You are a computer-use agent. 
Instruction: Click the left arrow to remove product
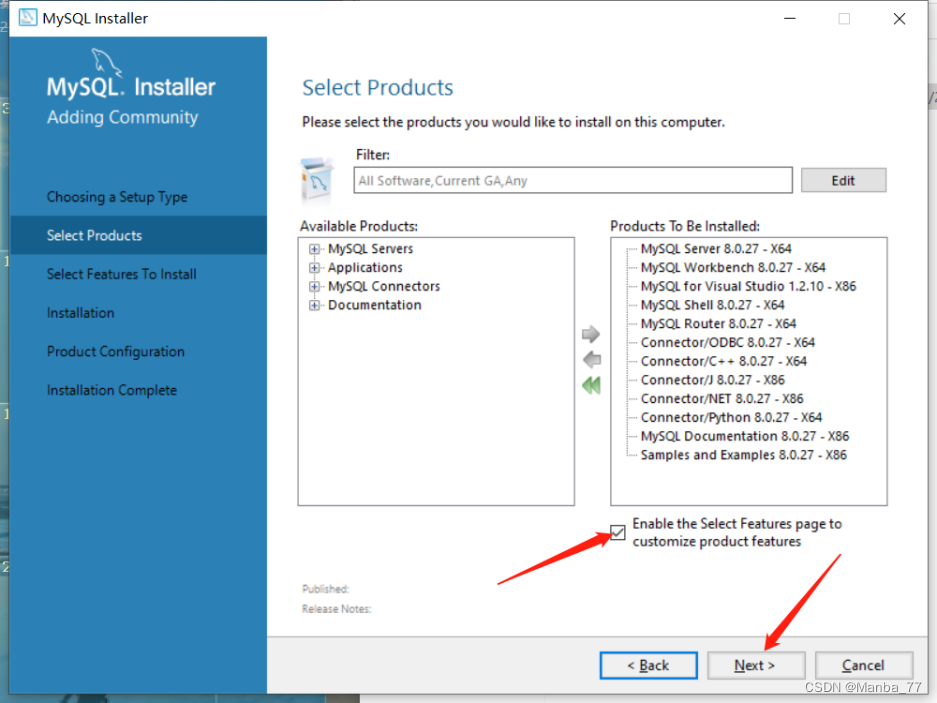click(x=592, y=359)
